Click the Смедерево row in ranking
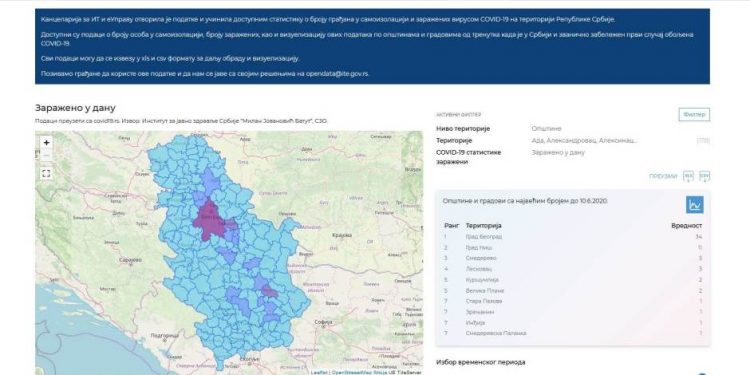This screenshot has width=750, height=375. 573,258
